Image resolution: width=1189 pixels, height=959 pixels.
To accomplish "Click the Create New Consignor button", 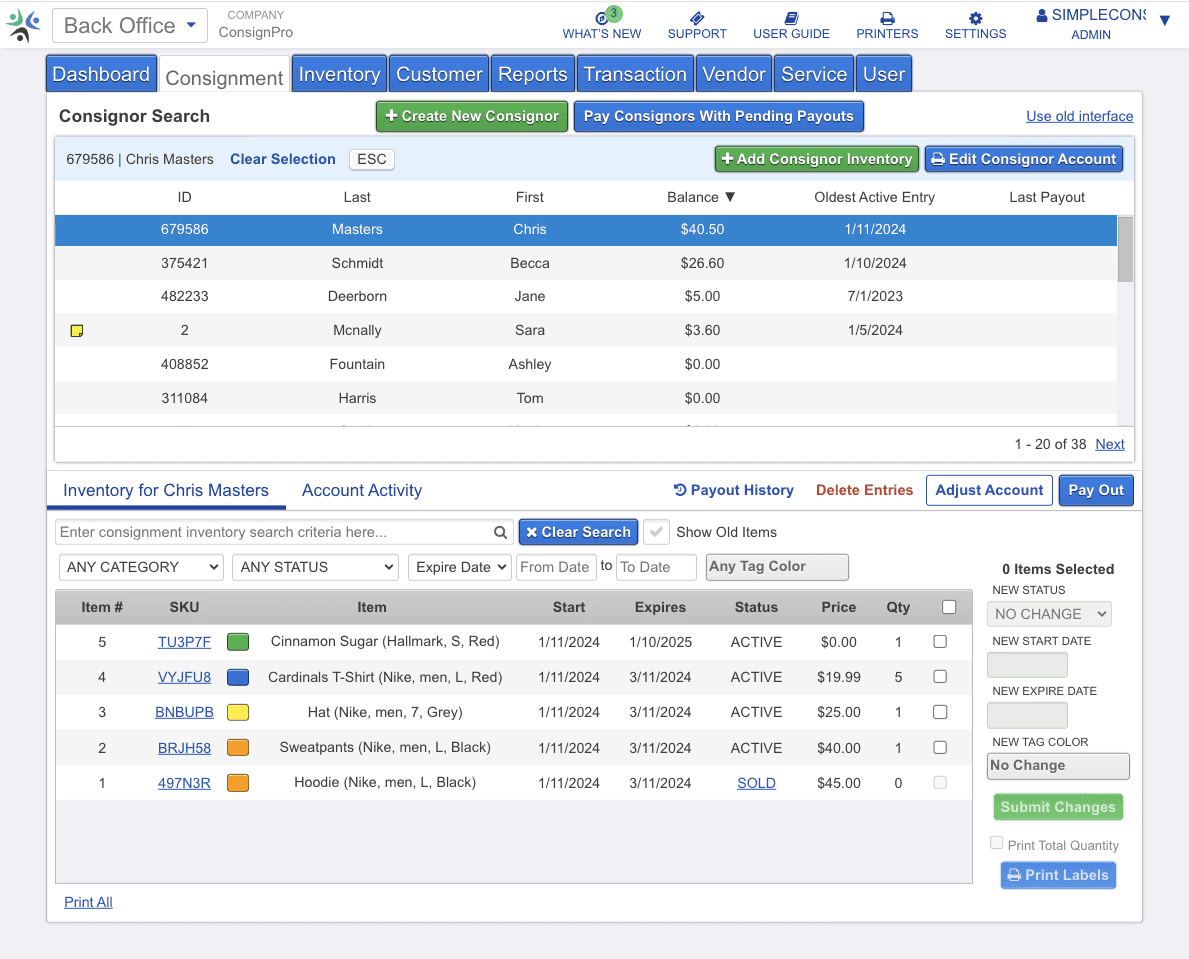I will pos(472,116).
